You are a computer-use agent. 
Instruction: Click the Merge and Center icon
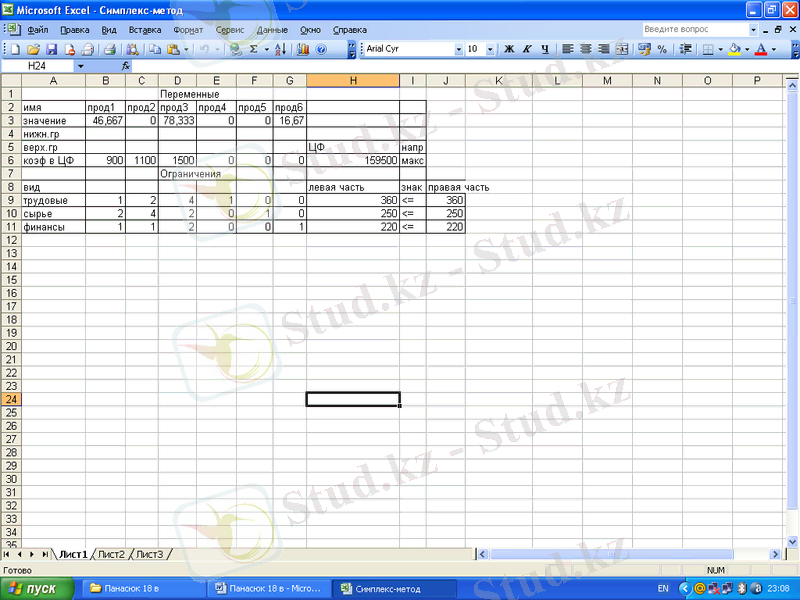pyautogui.click(x=621, y=49)
